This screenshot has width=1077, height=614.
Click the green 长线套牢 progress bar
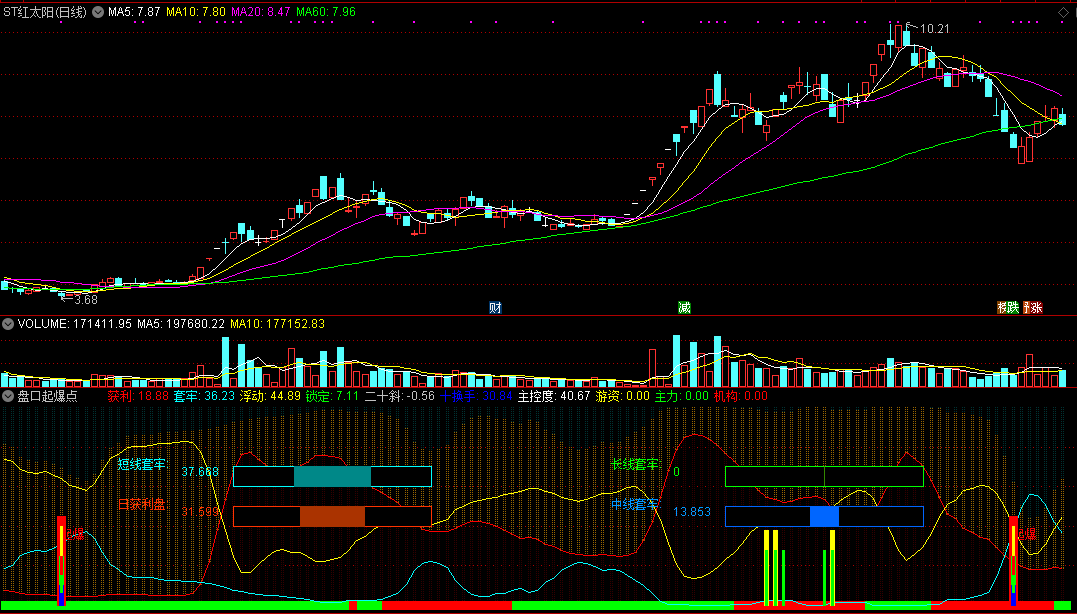click(x=824, y=476)
